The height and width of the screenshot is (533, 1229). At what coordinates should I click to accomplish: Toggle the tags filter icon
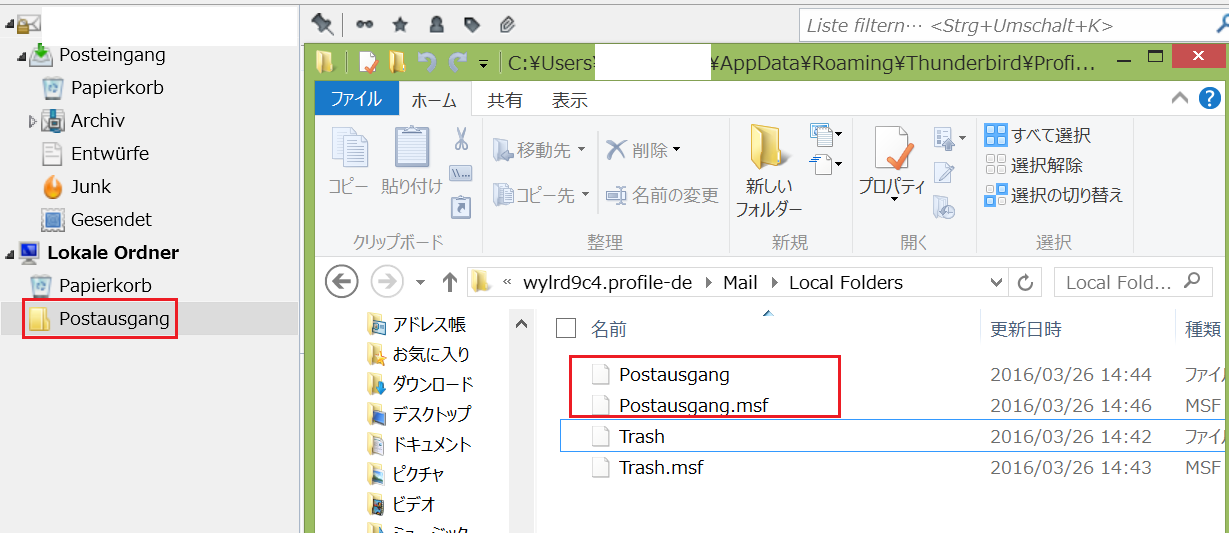471,24
